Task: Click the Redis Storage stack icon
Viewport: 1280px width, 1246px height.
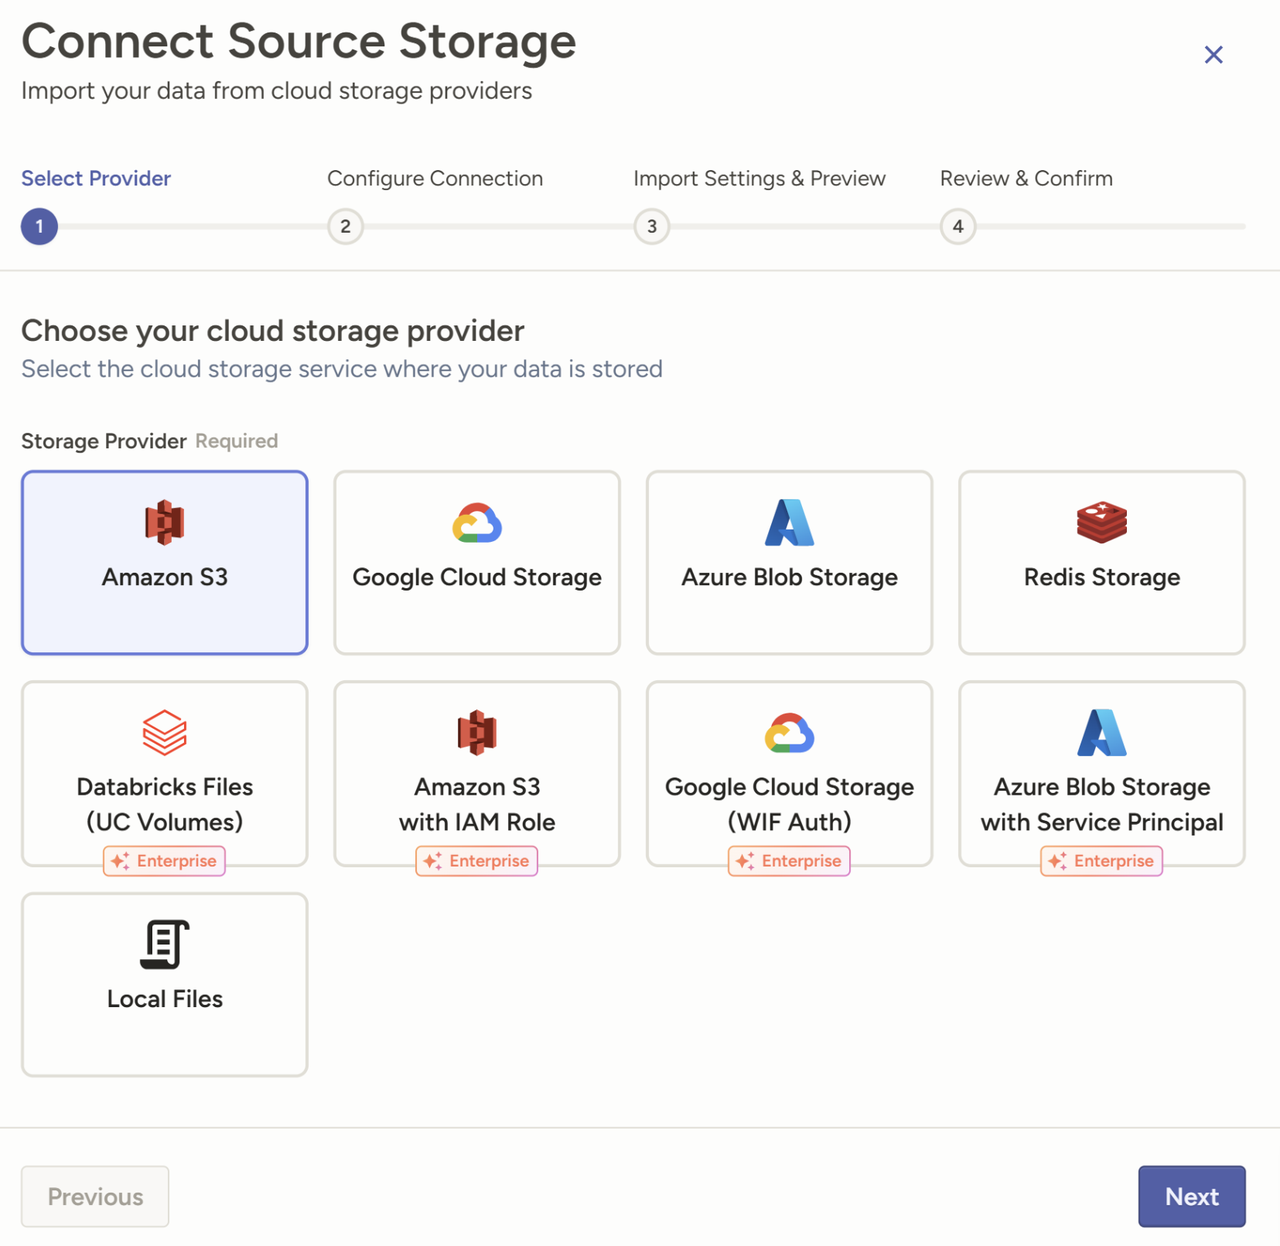Action: [x=1102, y=522]
